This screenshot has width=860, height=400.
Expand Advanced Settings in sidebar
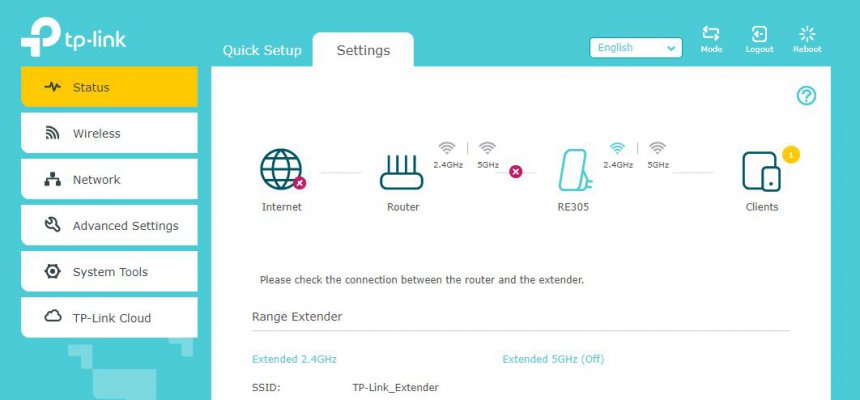click(x=109, y=226)
